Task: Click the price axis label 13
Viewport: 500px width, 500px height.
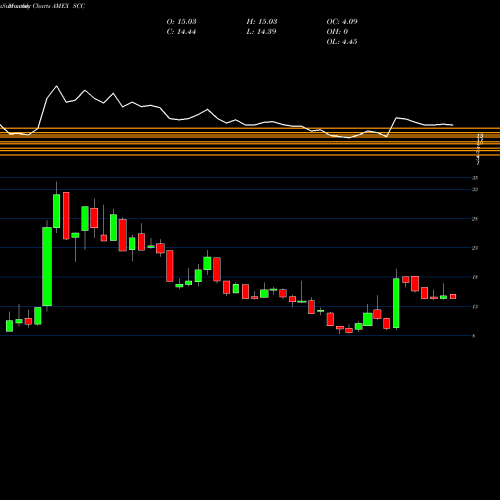Action: coord(475,307)
